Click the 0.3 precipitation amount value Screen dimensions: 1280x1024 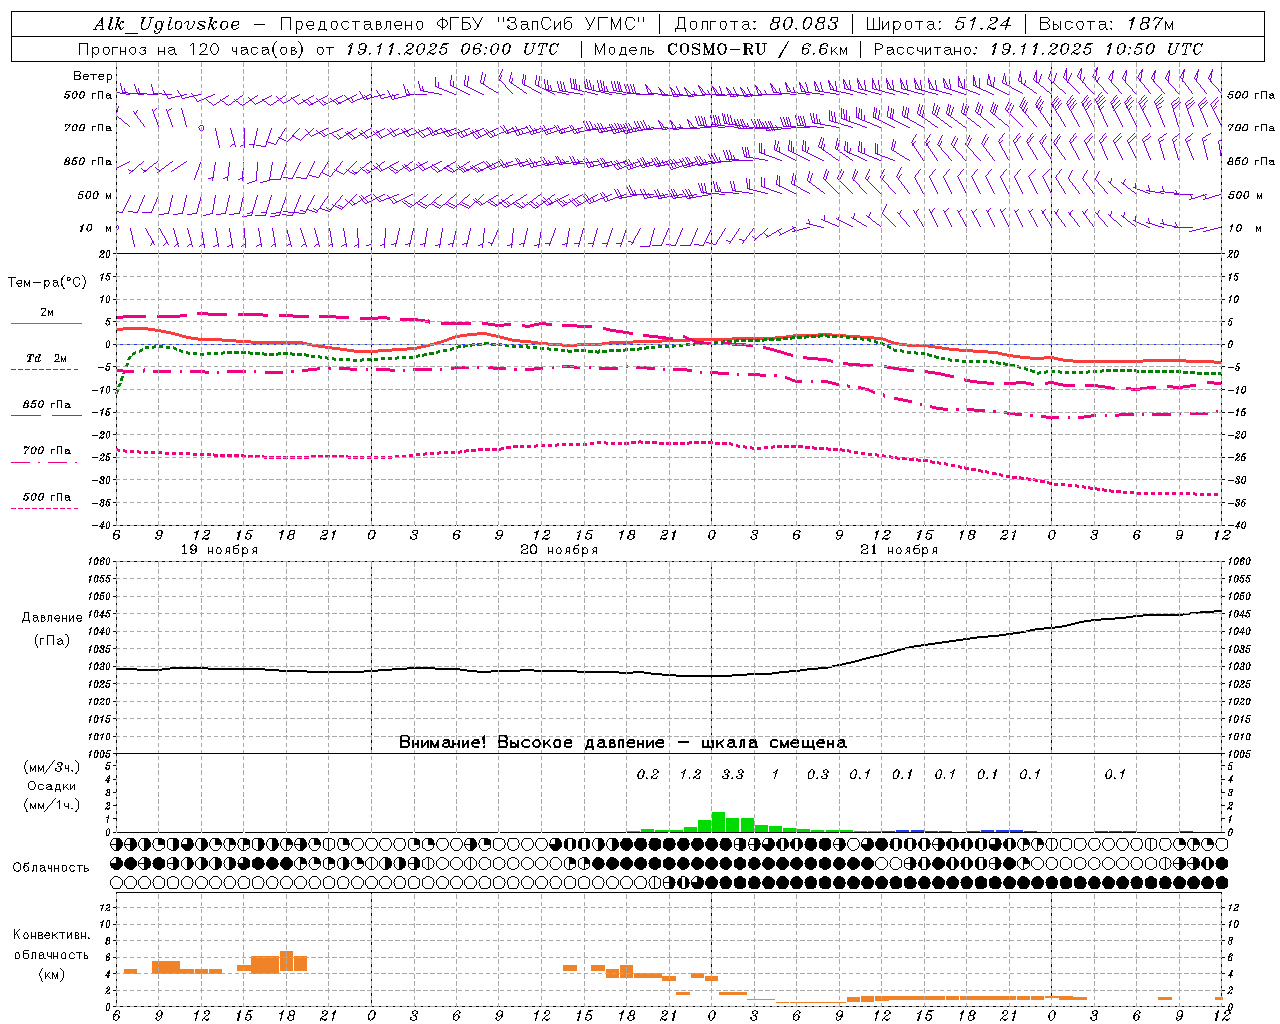point(818,774)
